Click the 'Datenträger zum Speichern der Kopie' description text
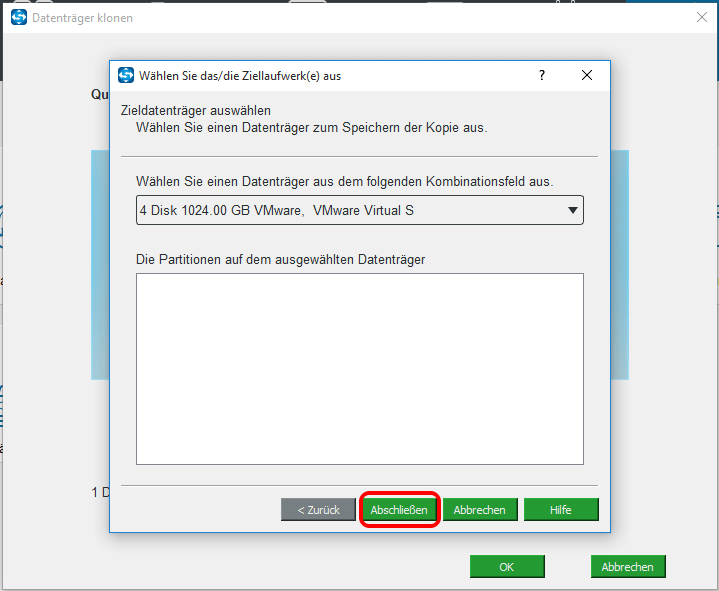Screen dimensions: 719x591 [x=311, y=127]
